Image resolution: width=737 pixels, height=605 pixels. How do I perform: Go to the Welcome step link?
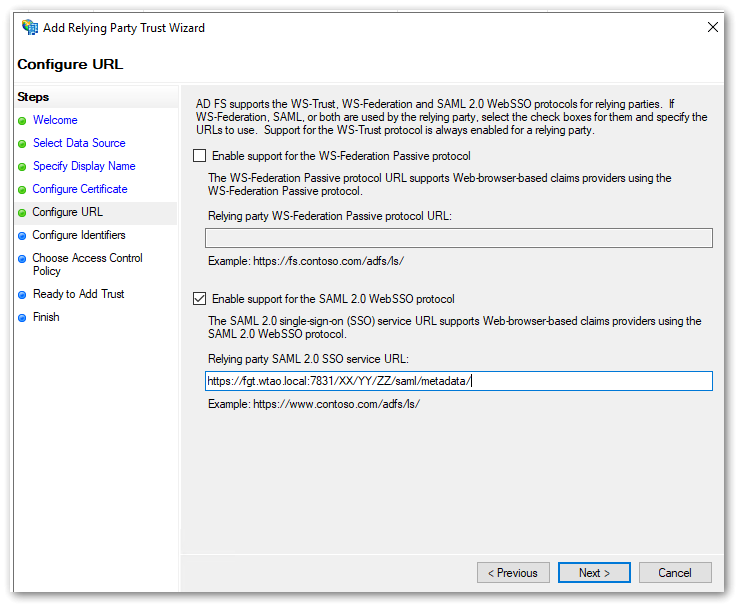tap(54, 120)
